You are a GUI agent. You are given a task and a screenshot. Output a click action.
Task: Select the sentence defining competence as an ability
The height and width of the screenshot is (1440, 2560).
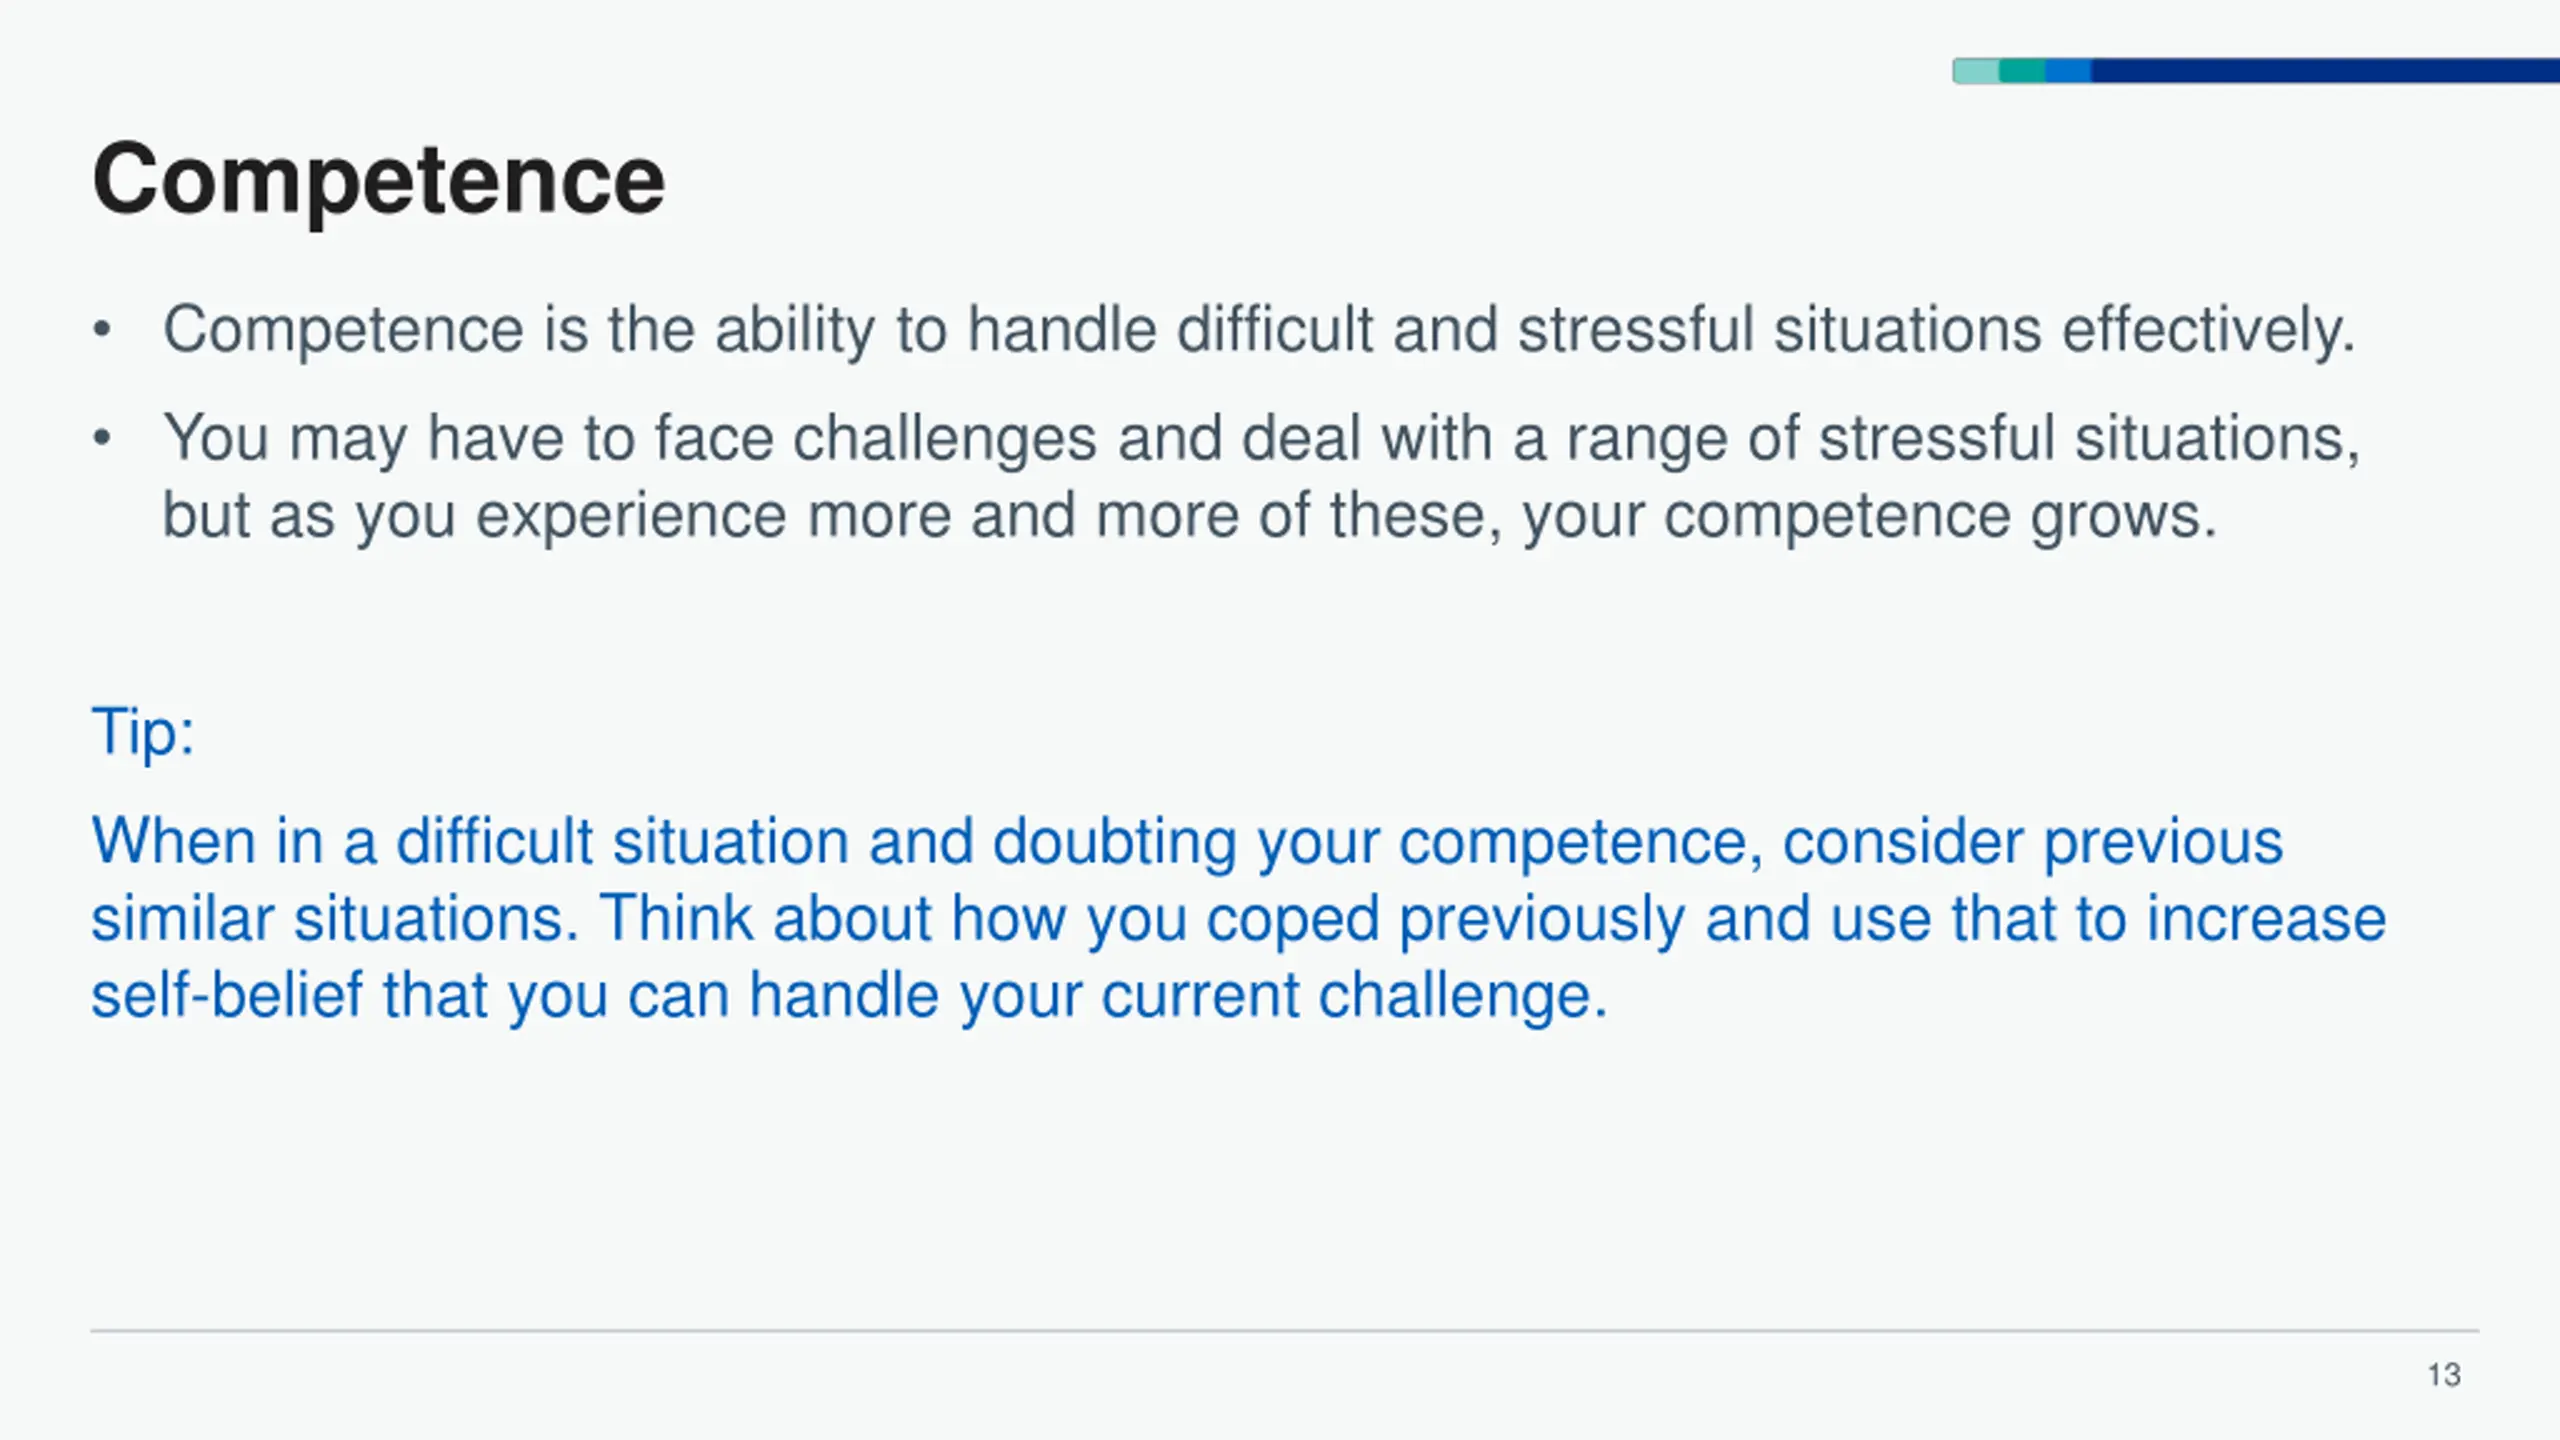(1258, 330)
